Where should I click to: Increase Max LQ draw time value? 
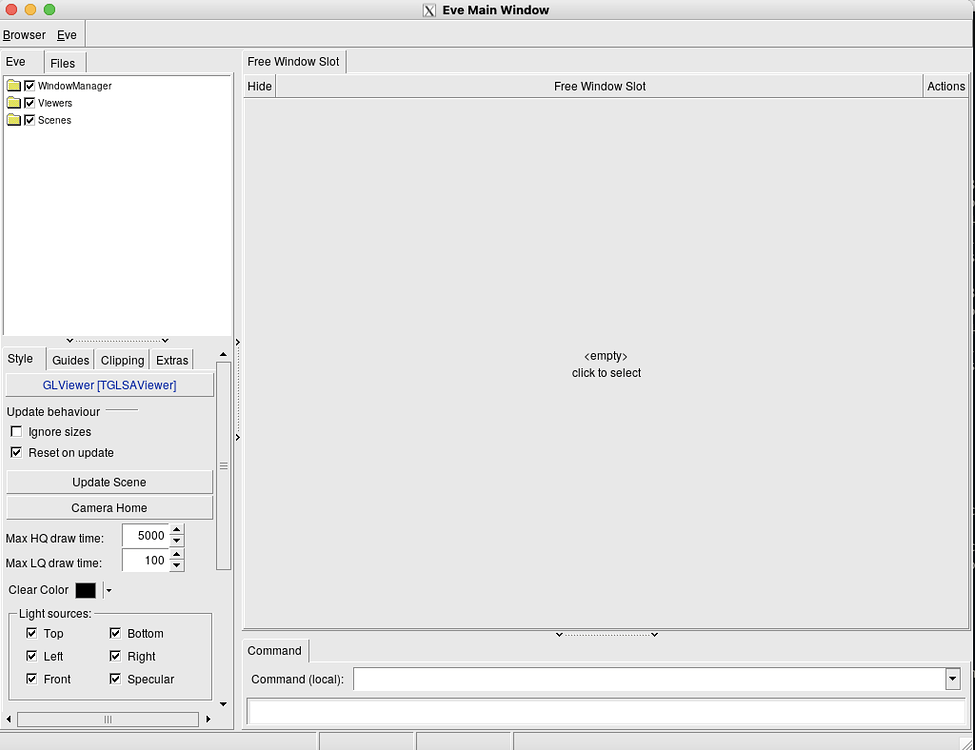(177, 554)
